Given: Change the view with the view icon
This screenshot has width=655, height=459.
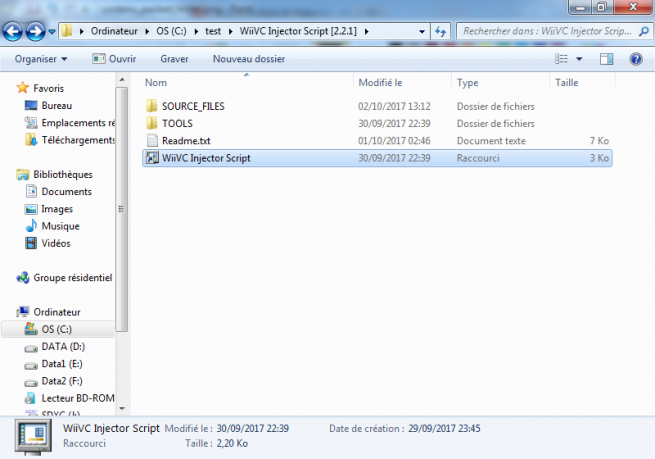Looking at the screenshot, I should click(x=561, y=59).
